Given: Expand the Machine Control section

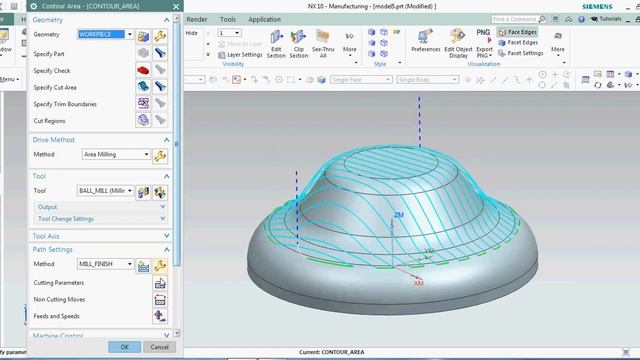Looking at the screenshot, I should click(x=167, y=335).
